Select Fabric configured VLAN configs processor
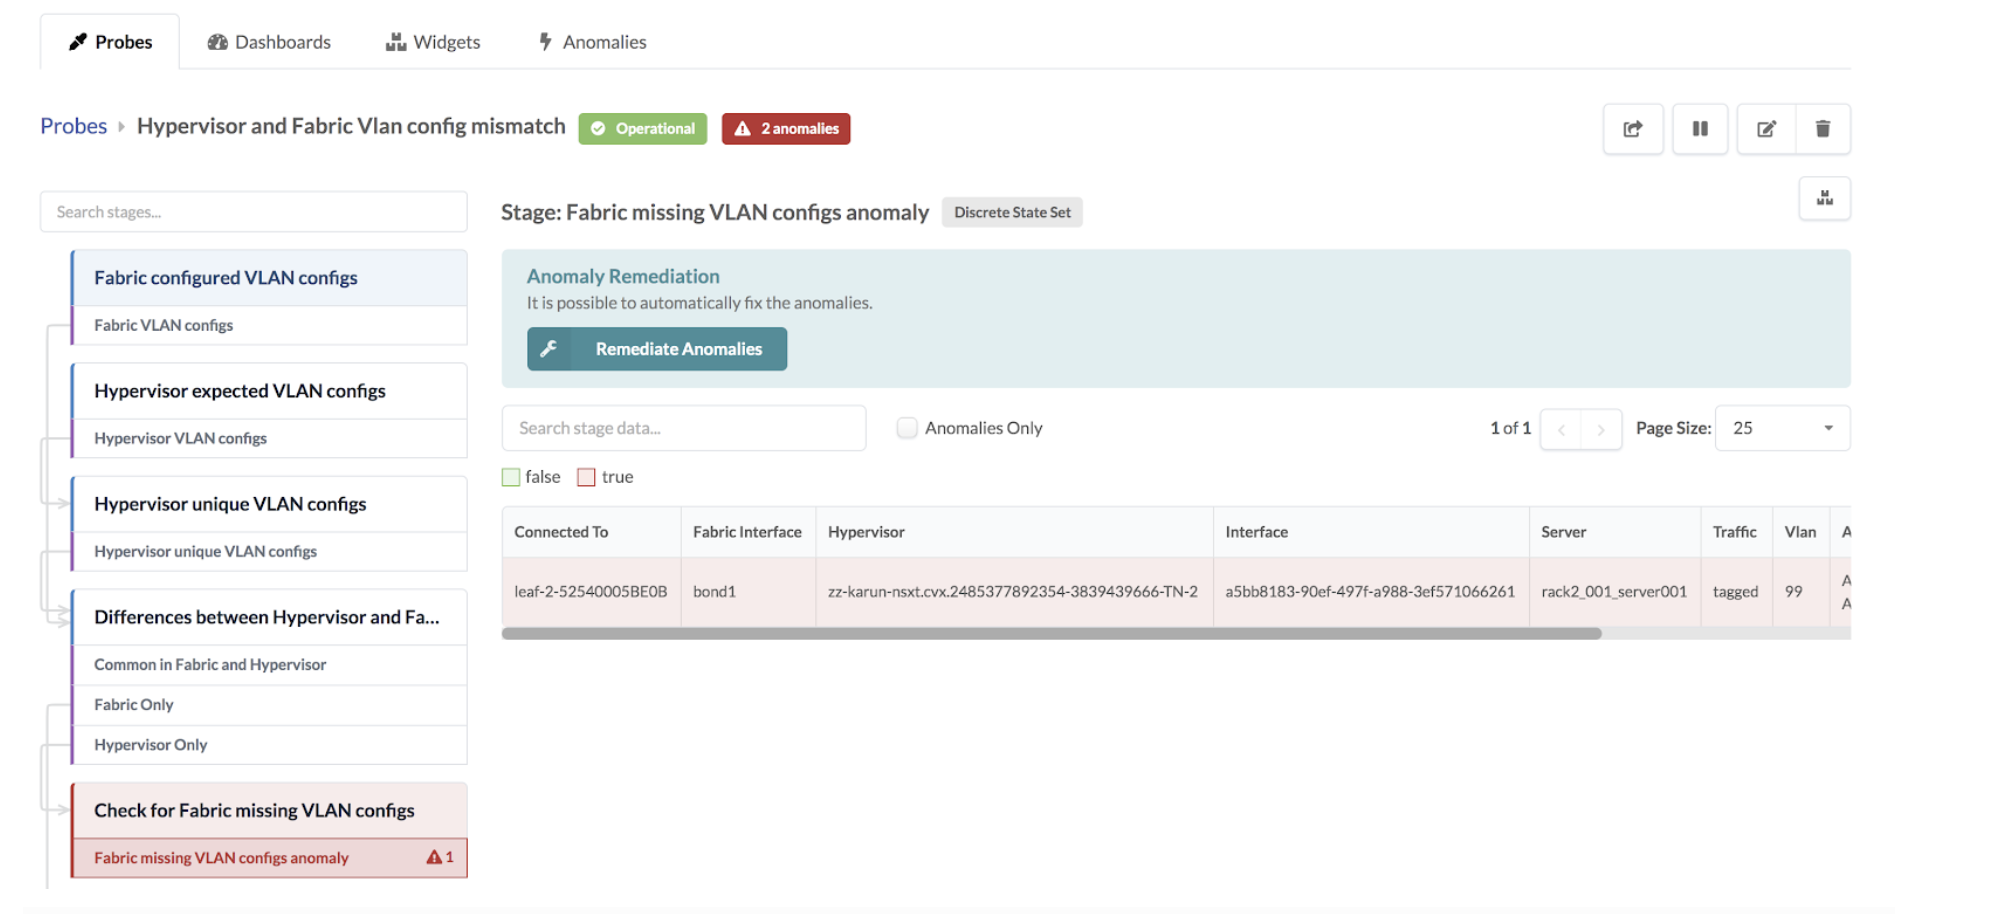 (x=270, y=278)
